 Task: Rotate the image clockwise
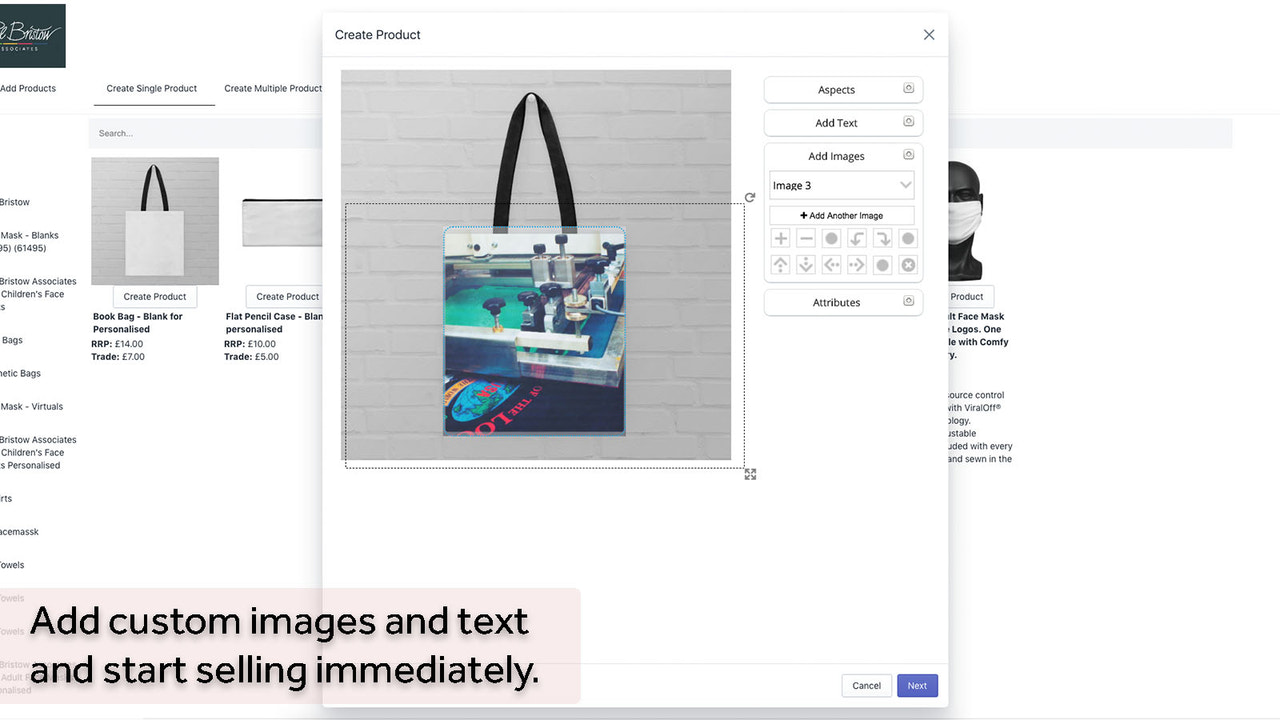883,238
